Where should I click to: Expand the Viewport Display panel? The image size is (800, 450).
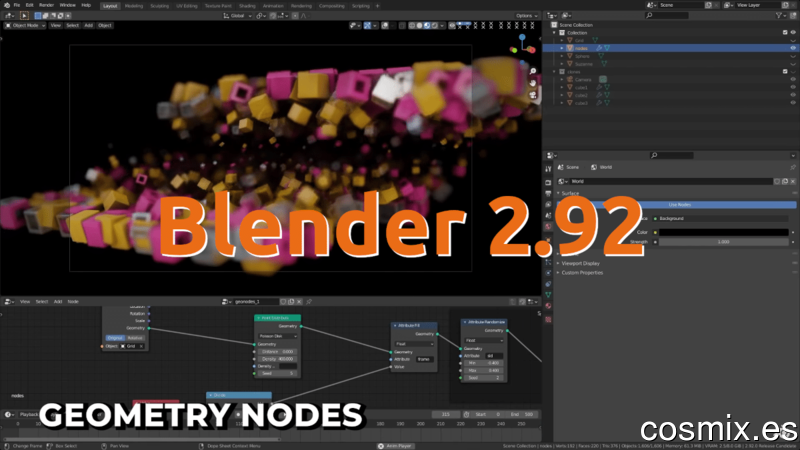pyautogui.click(x=580, y=263)
